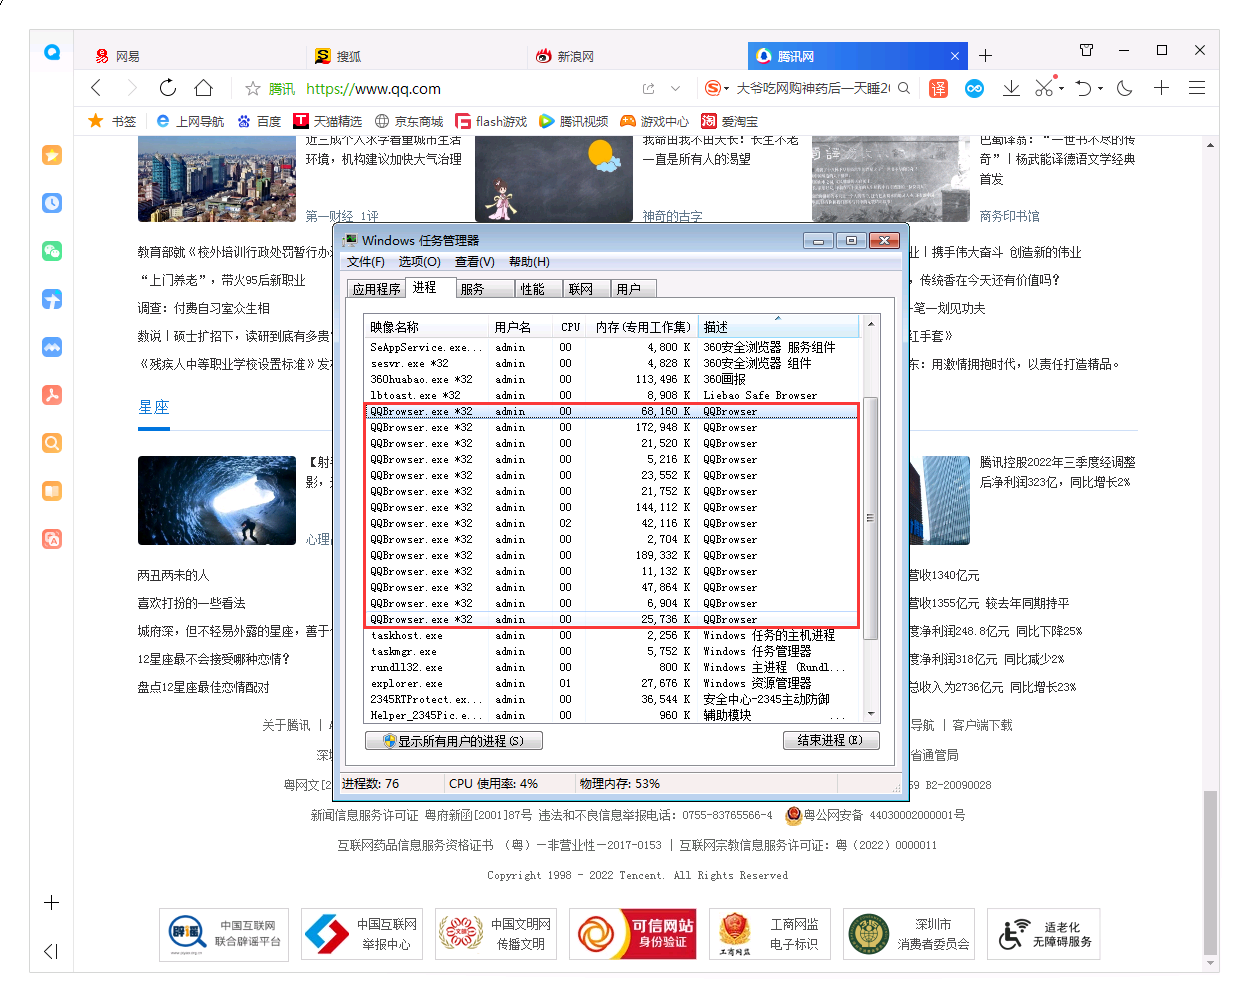Click the 结束进程 button
This screenshot has height=1002, width=1249.
click(831, 741)
